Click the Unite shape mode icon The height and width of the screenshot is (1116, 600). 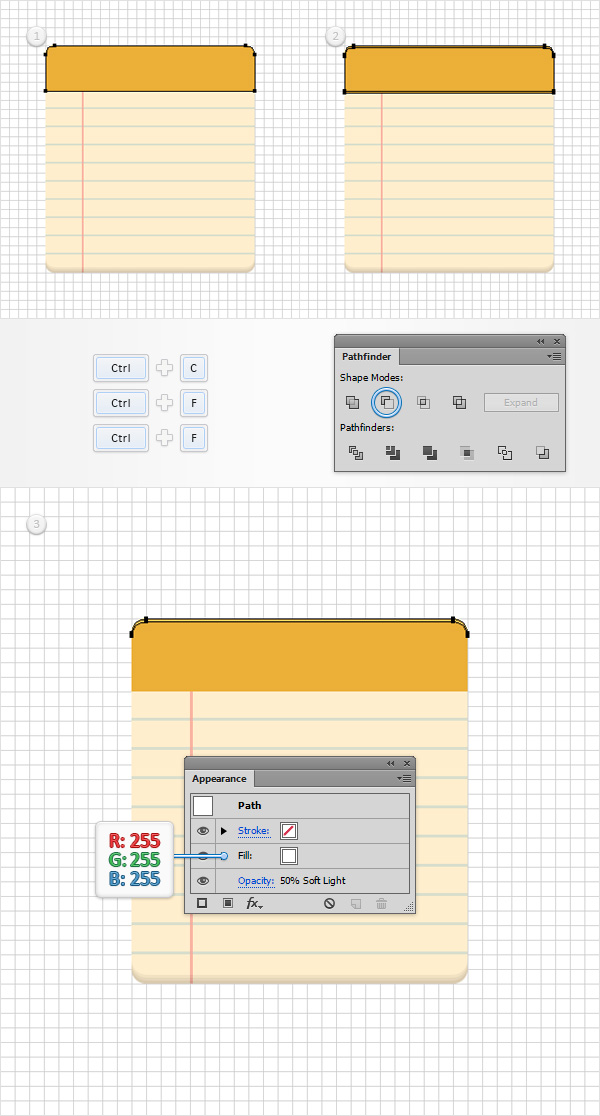352,402
